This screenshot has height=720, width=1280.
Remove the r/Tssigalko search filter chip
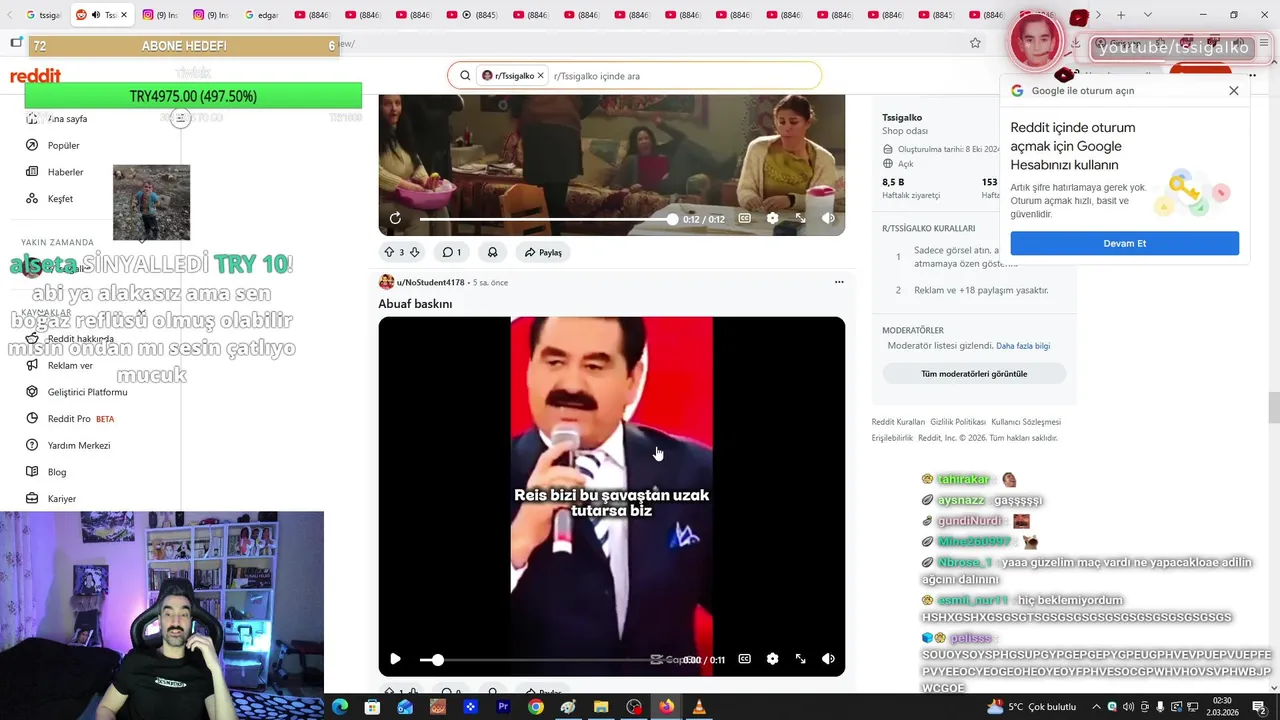tap(540, 76)
